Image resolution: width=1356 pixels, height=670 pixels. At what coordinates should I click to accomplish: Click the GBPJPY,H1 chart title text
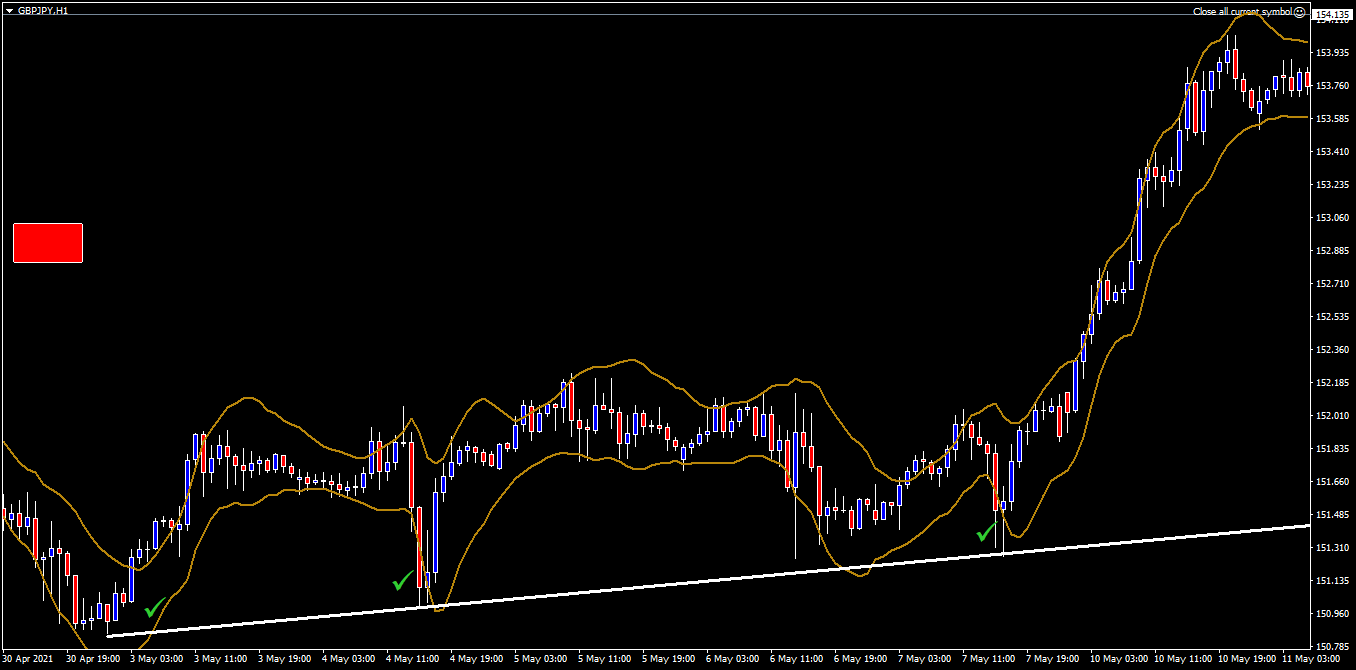coord(44,10)
